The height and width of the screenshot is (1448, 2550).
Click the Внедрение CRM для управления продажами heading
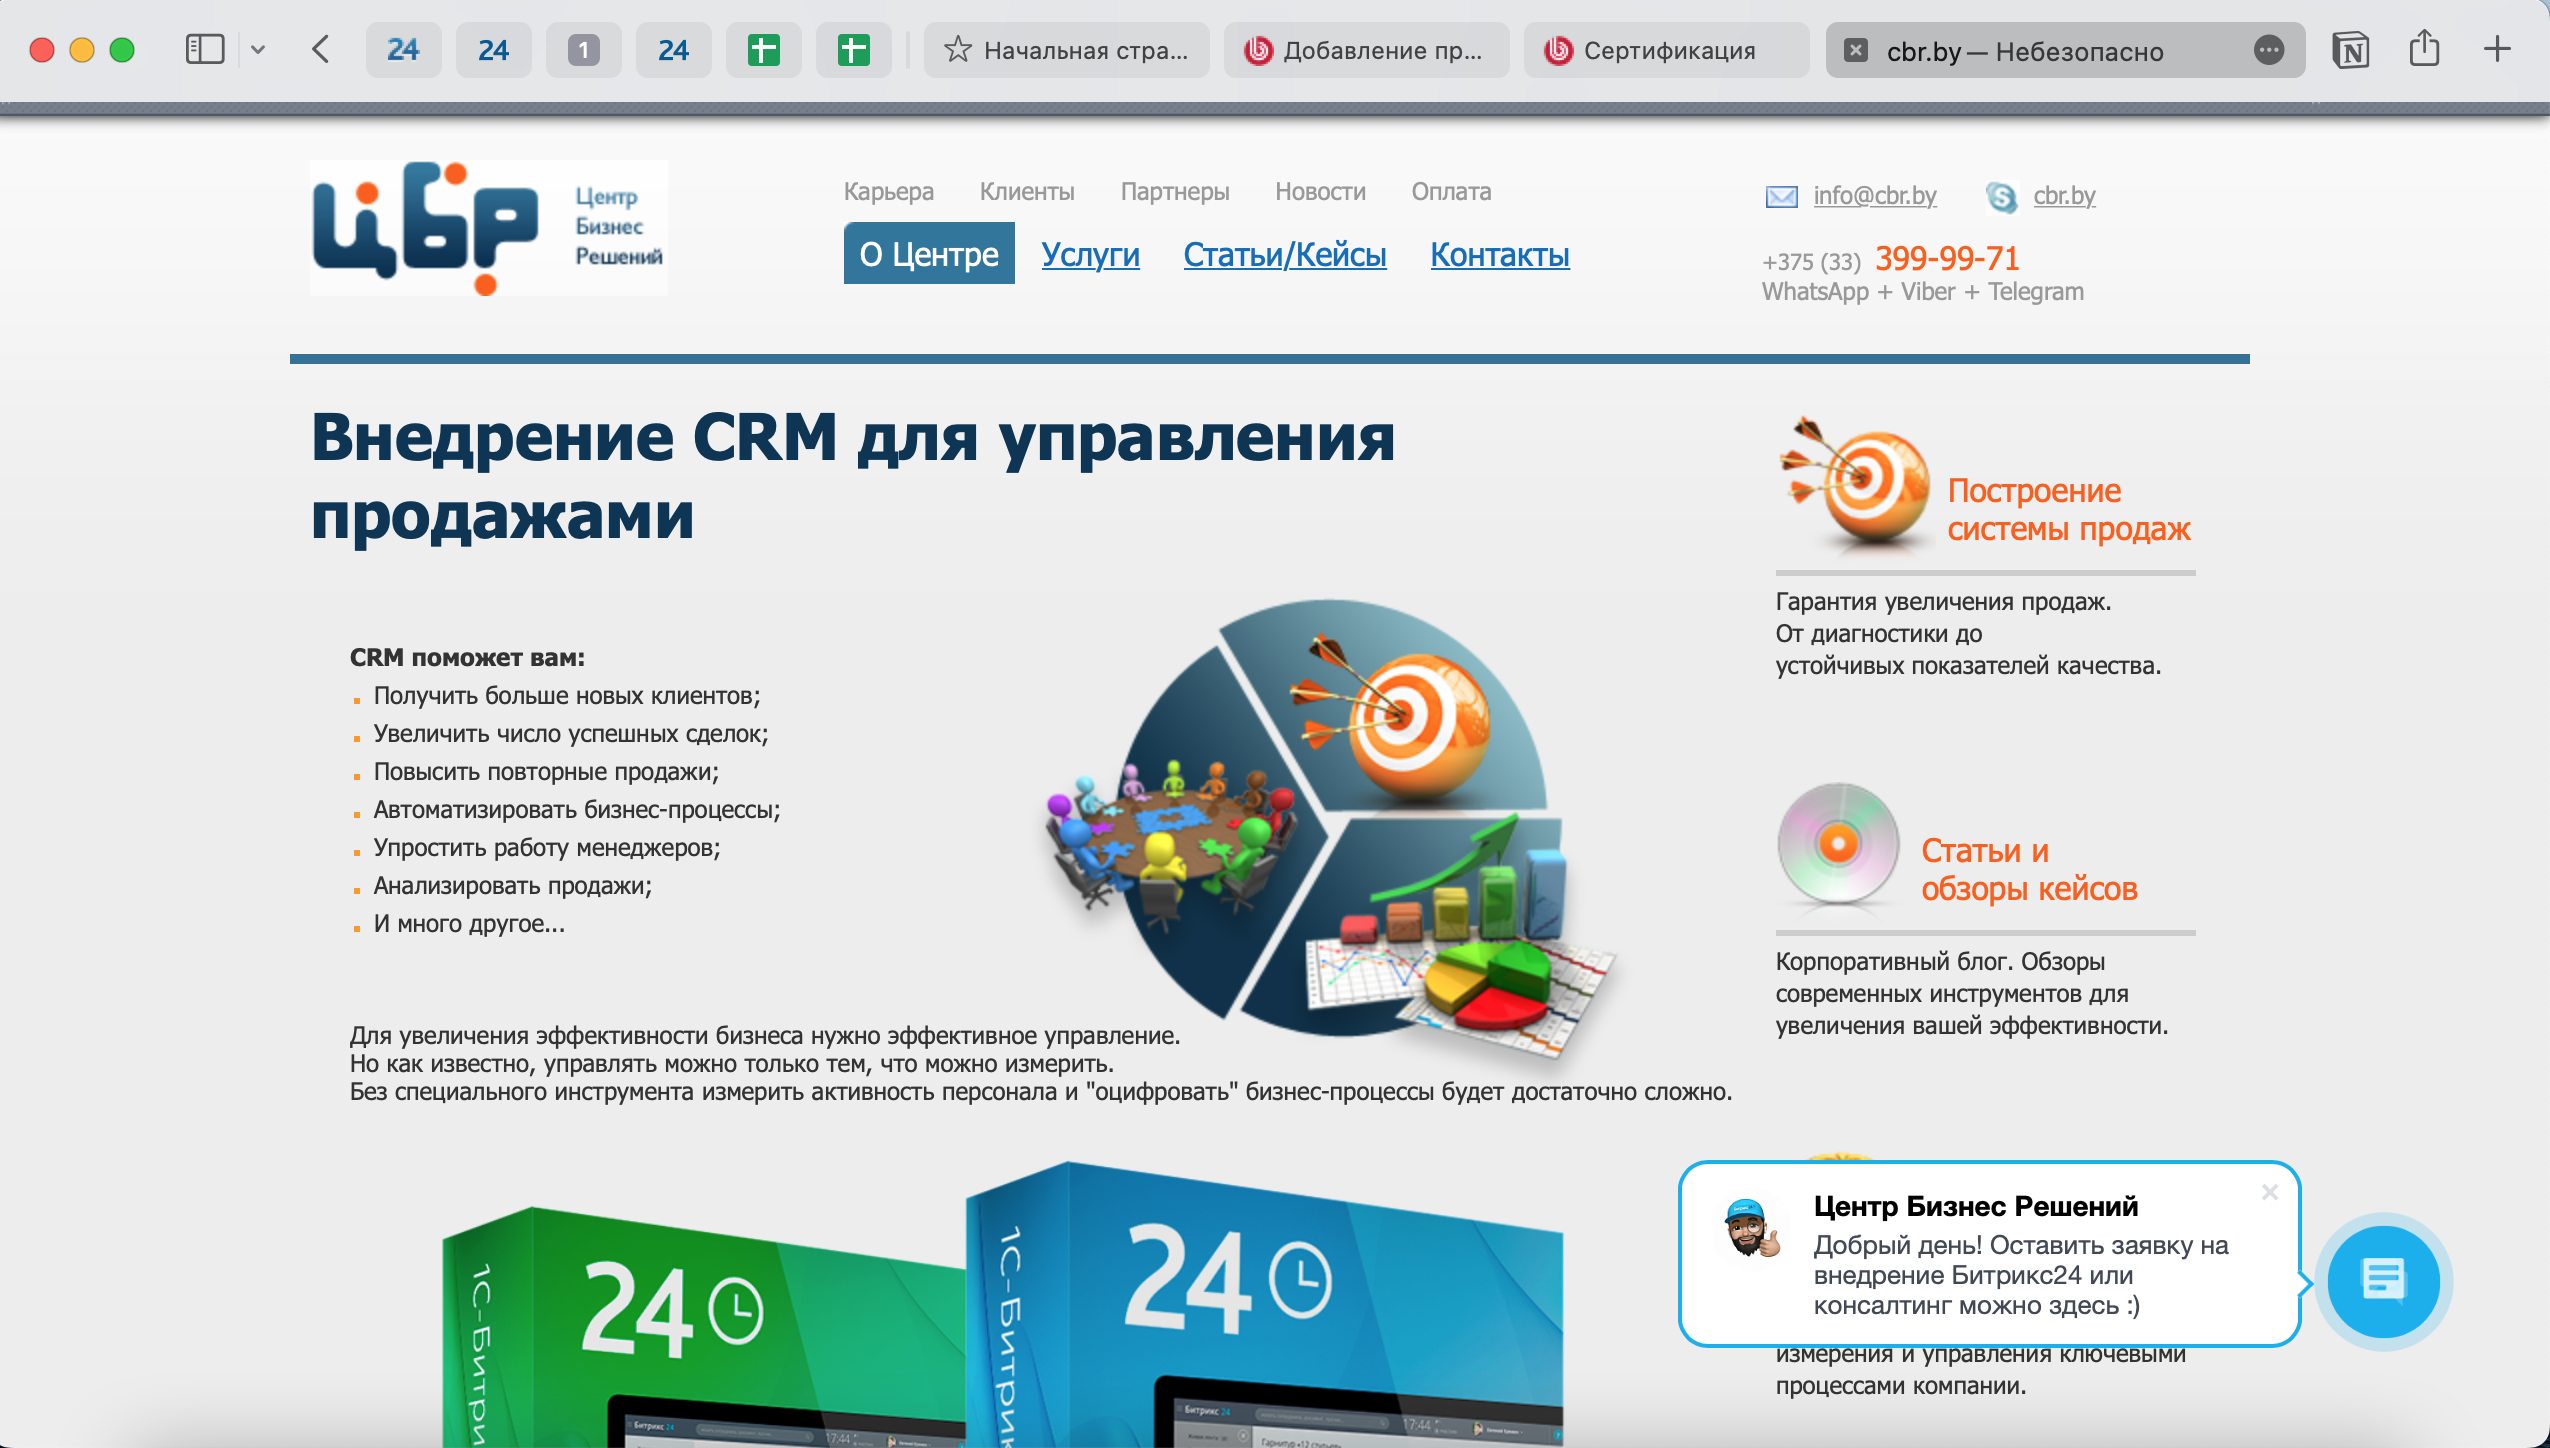tap(852, 476)
